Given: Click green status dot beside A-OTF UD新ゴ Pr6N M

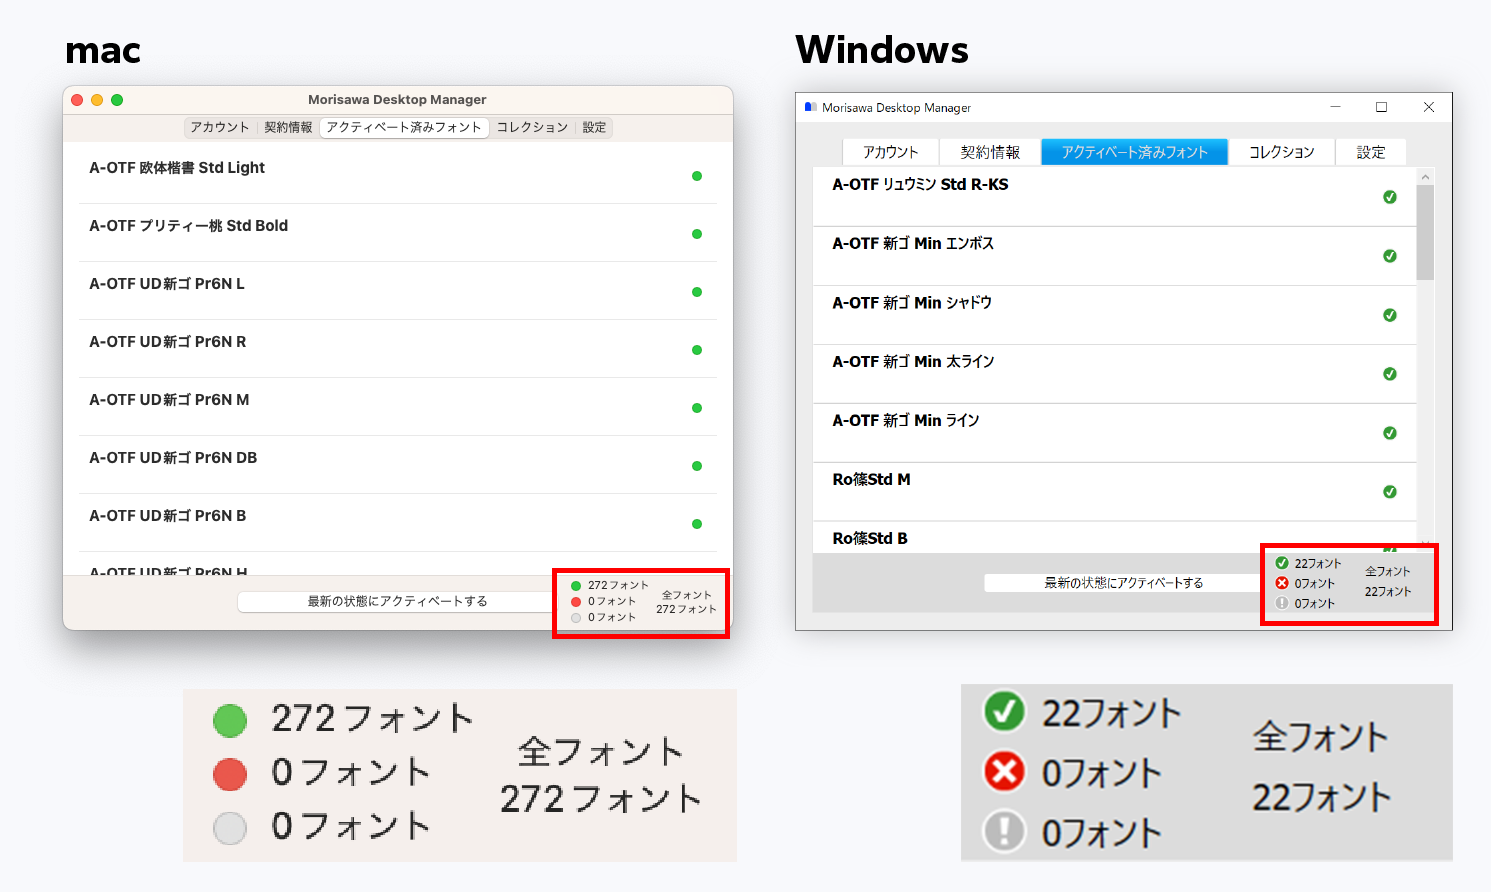Looking at the screenshot, I should pos(697,408).
